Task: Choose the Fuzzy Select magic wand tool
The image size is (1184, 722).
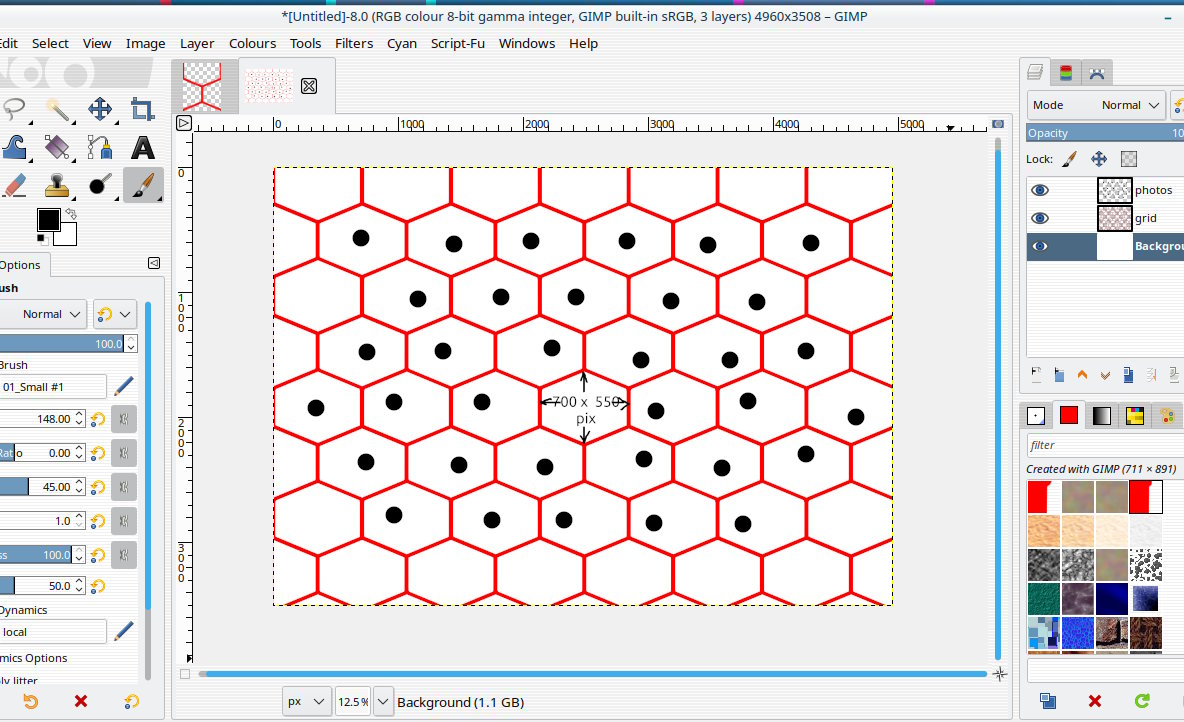Action: click(x=57, y=110)
